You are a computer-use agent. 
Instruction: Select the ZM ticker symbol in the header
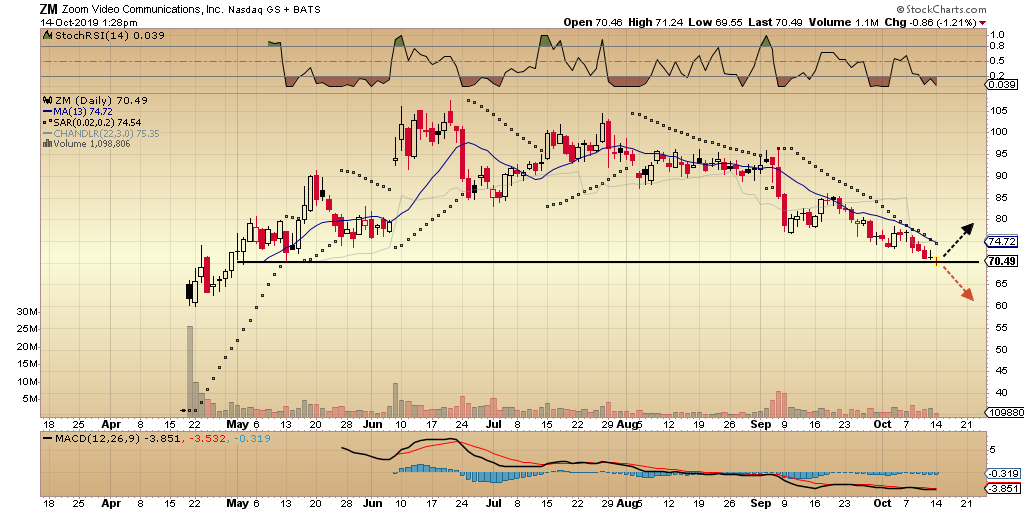point(48,9)
